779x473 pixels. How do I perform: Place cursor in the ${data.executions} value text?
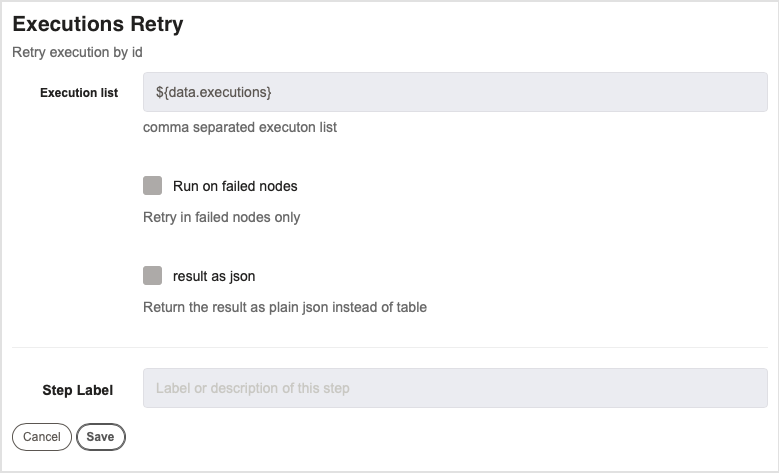tap(214, 92)
